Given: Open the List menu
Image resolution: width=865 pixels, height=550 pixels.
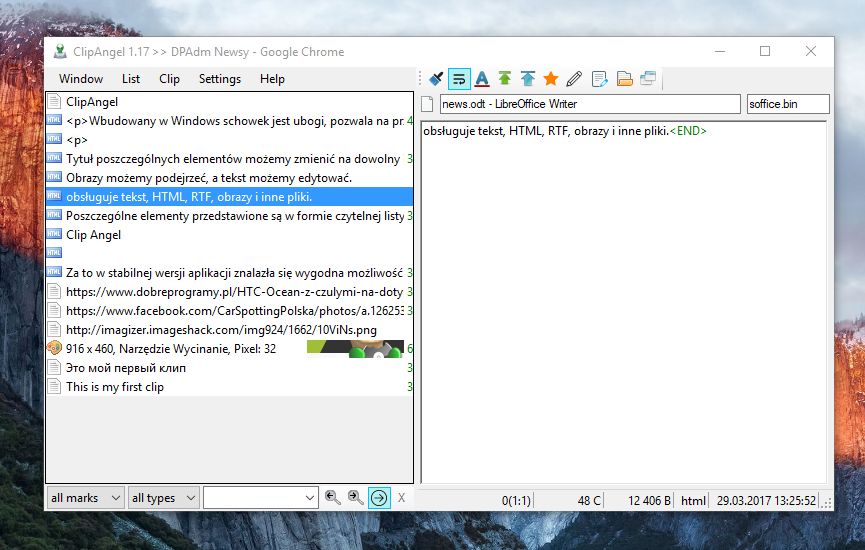Looking at the screenshot, I should 131,79.
